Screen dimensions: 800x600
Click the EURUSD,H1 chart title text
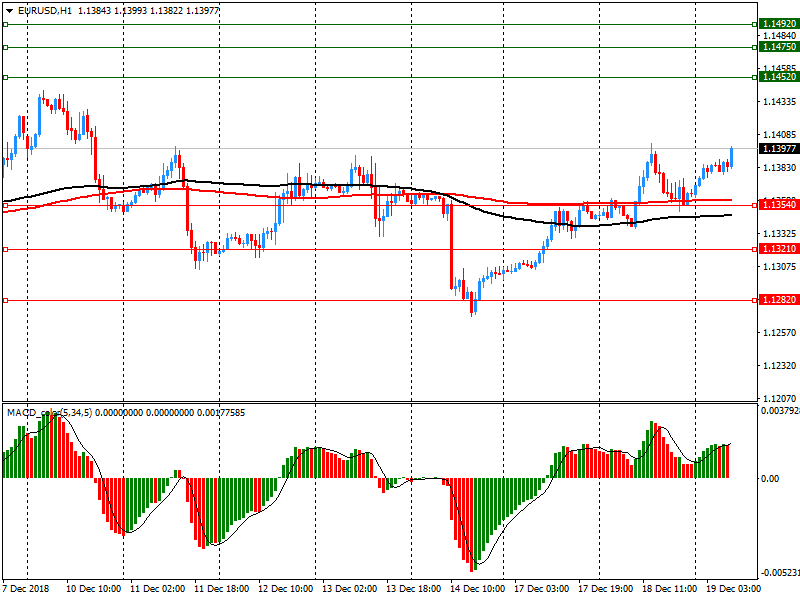45,10
